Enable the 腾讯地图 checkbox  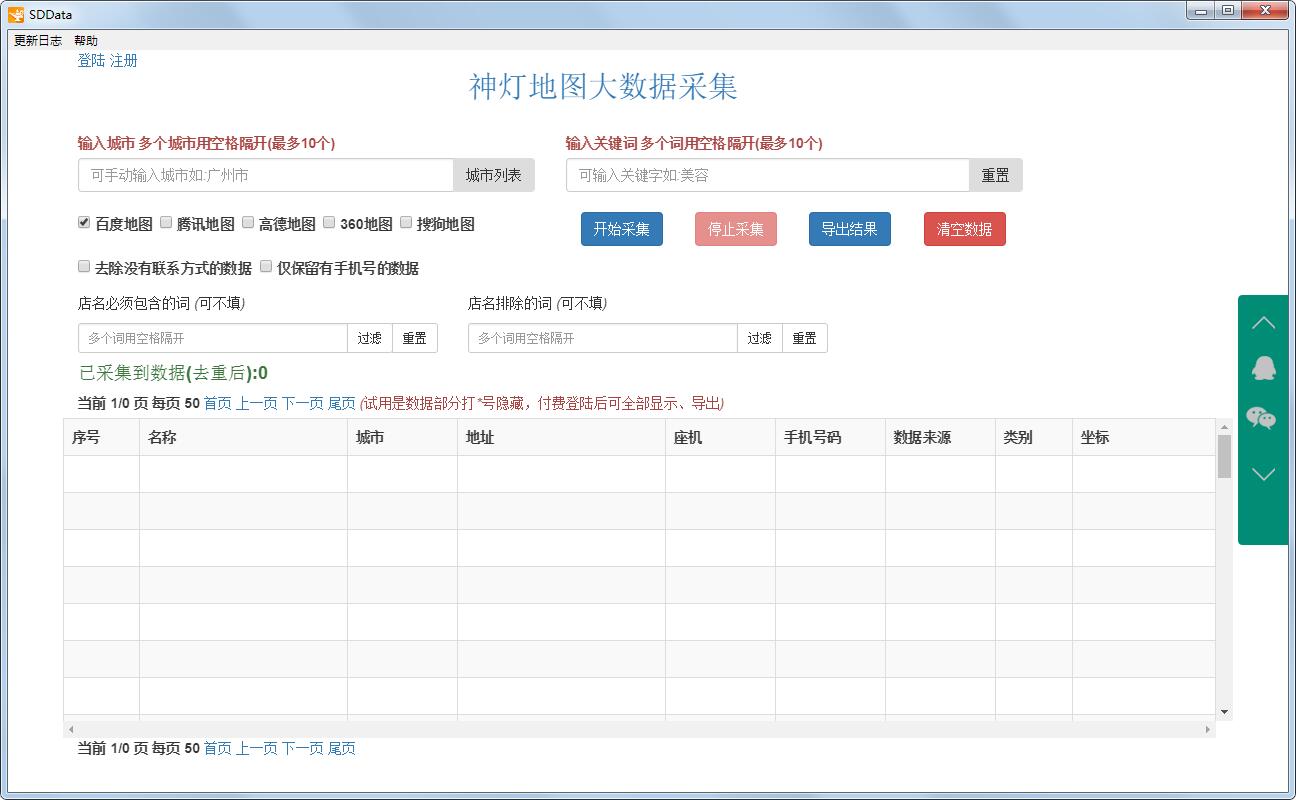tap(165, 222)
